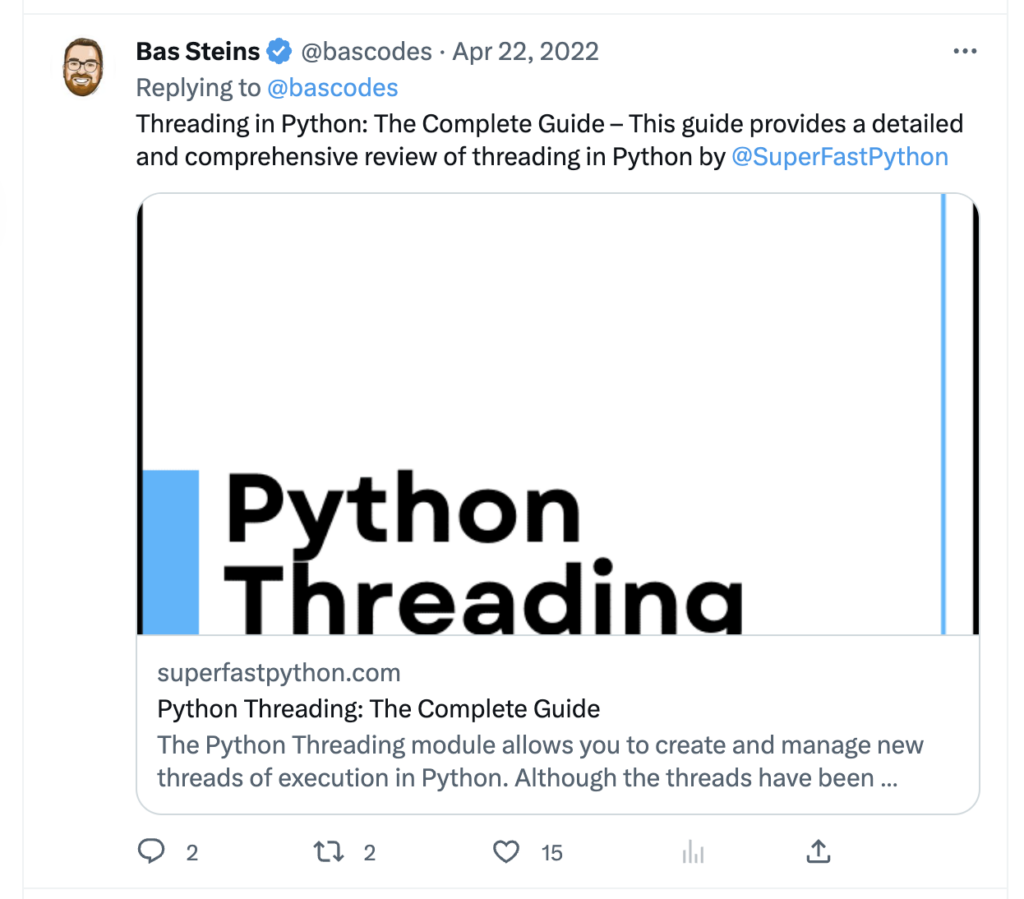This screenshot has height=899, width=1024.
Task: Click the reply speech bubble icon
Action: point(151,852)
